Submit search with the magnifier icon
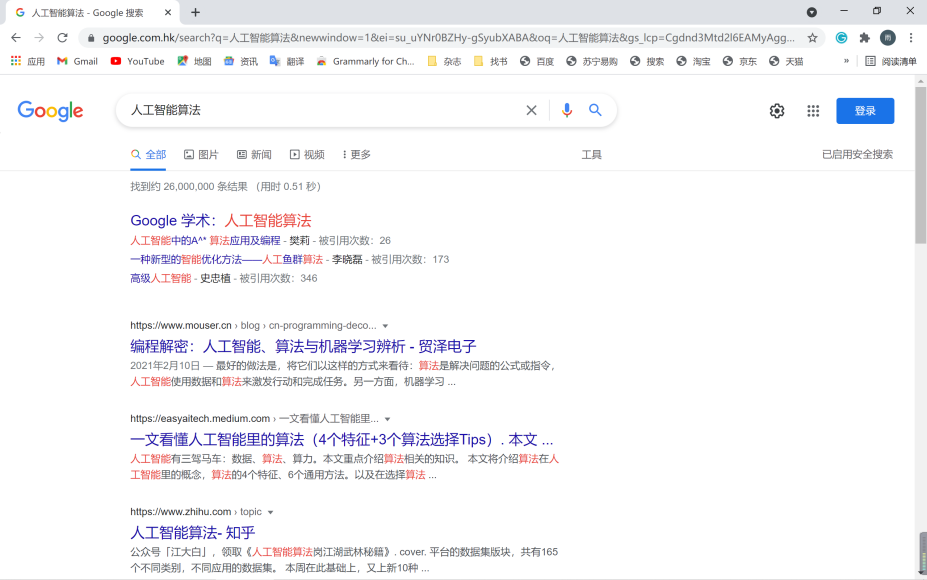 [595, 110]
